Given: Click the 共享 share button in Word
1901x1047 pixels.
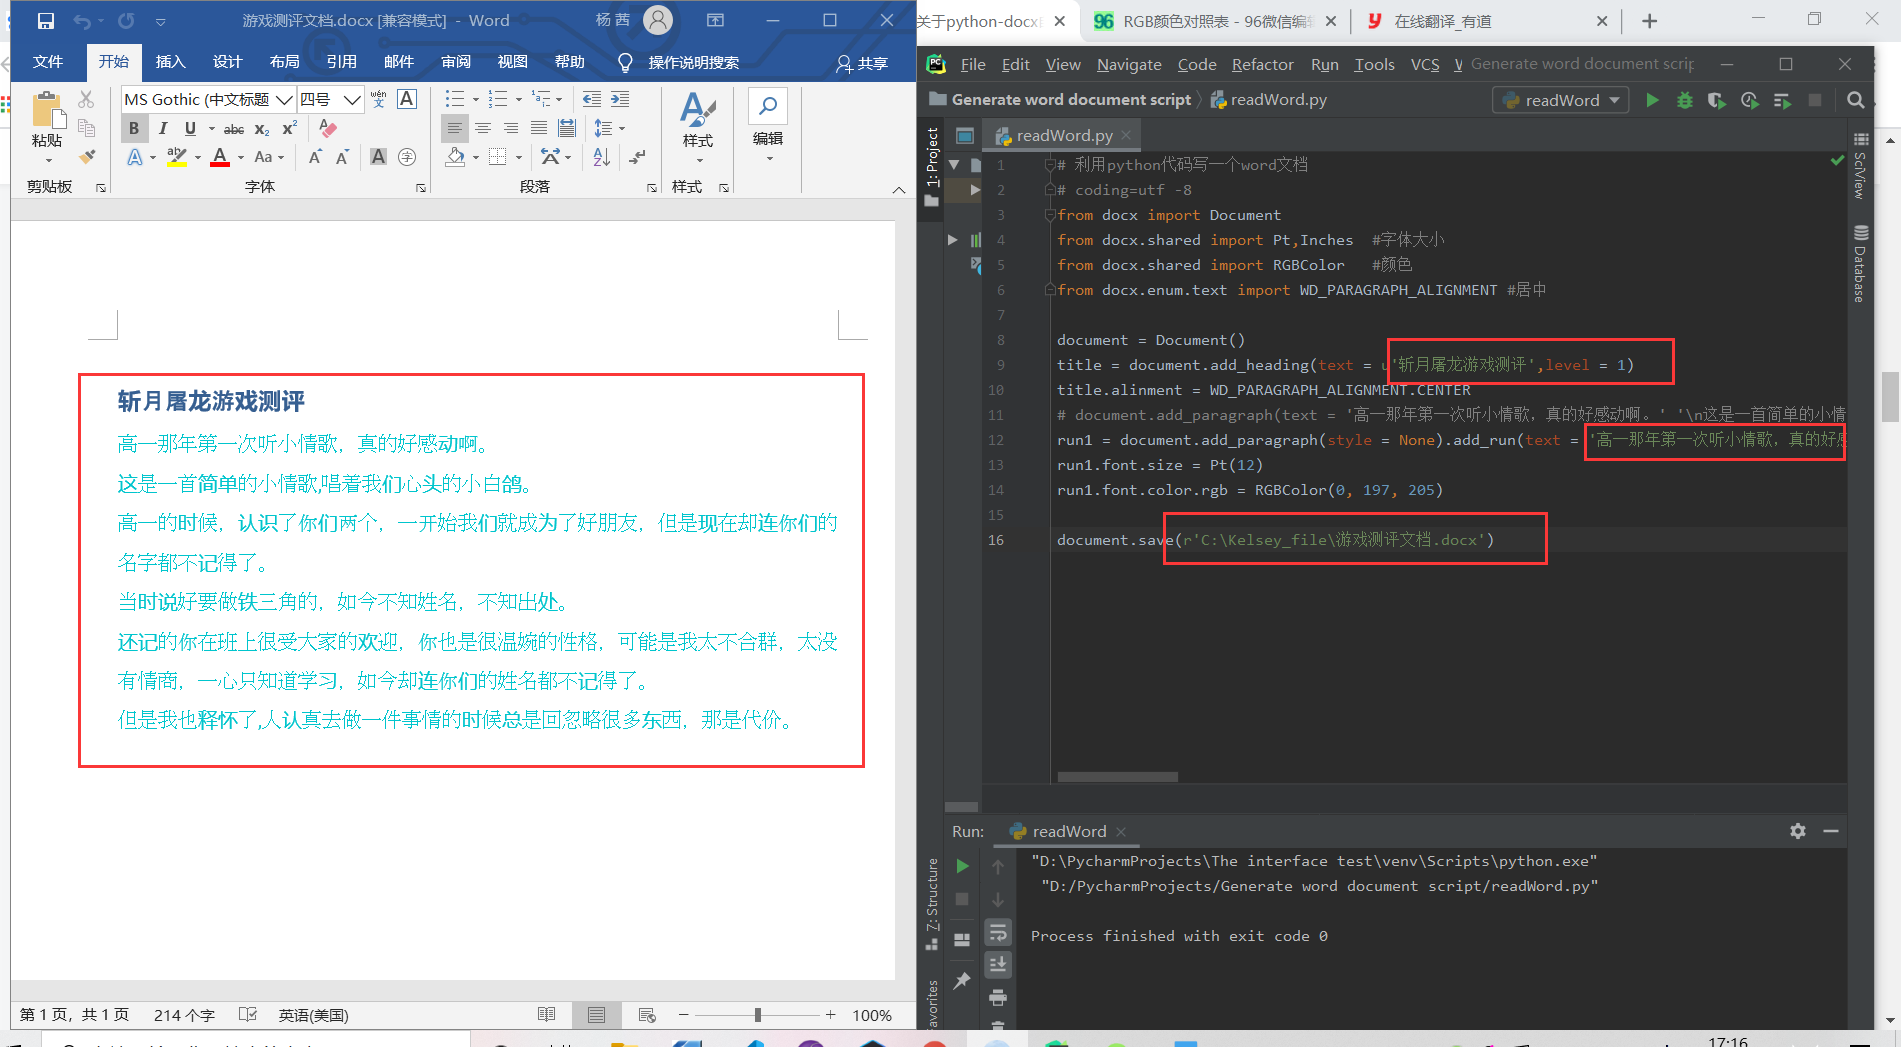Looking at the screenshot, I should click(x=860, y=64).
